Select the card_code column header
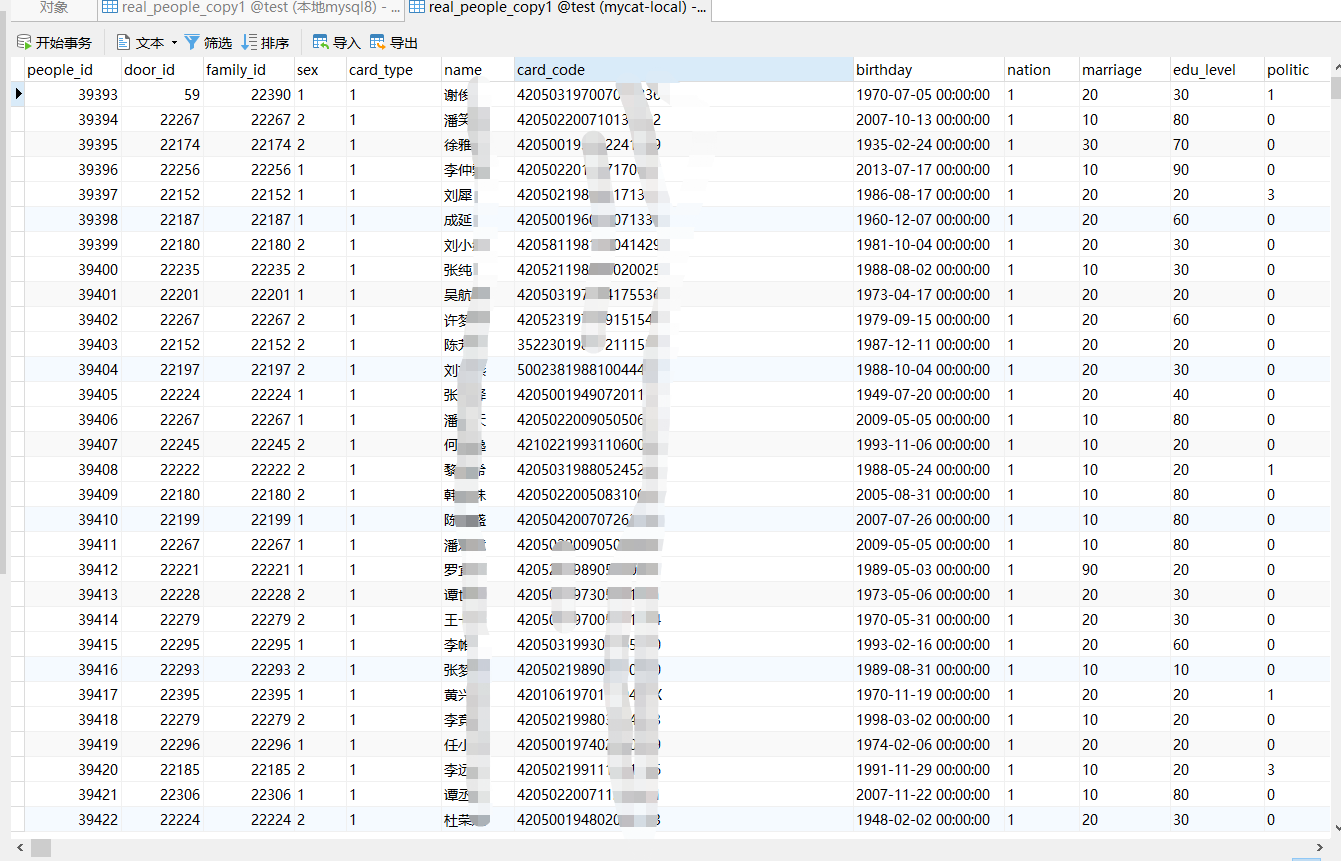The height and width of the screenshot is (861, 1341). (684, 70)
